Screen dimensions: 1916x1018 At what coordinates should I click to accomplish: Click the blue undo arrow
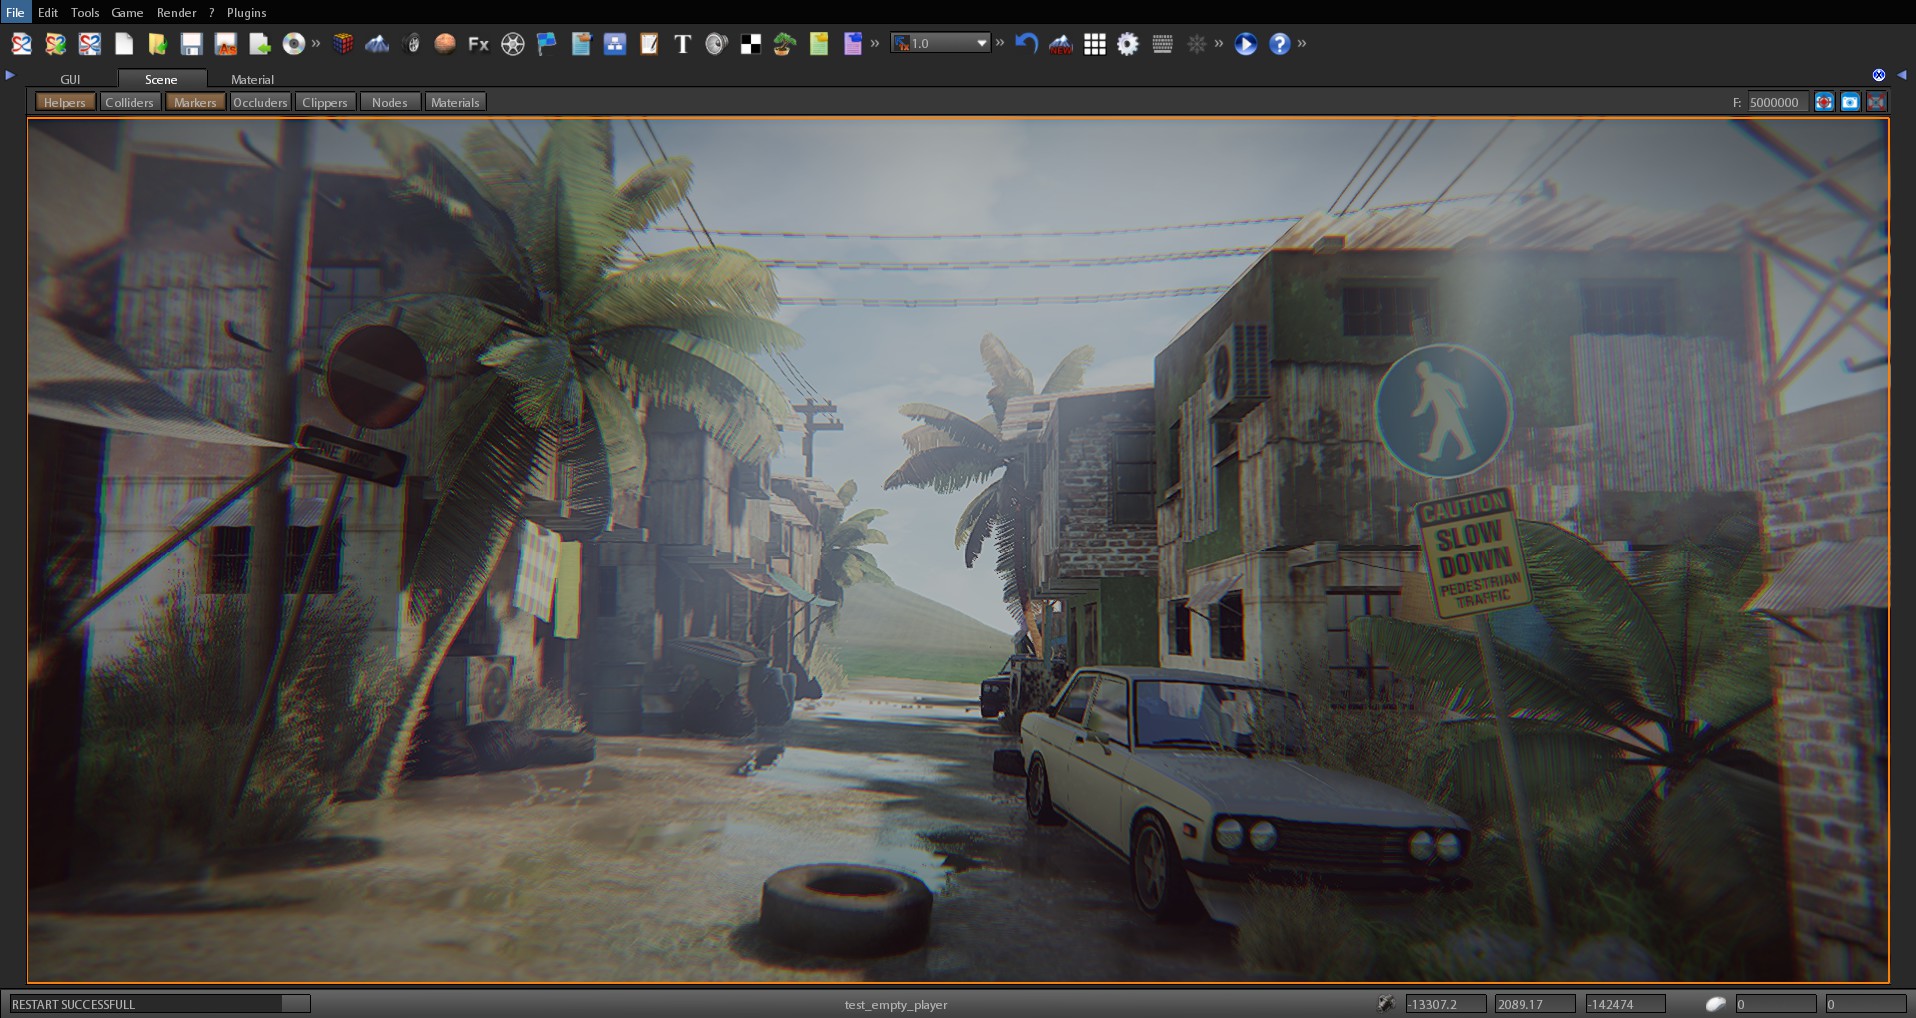coord(1026,44)
